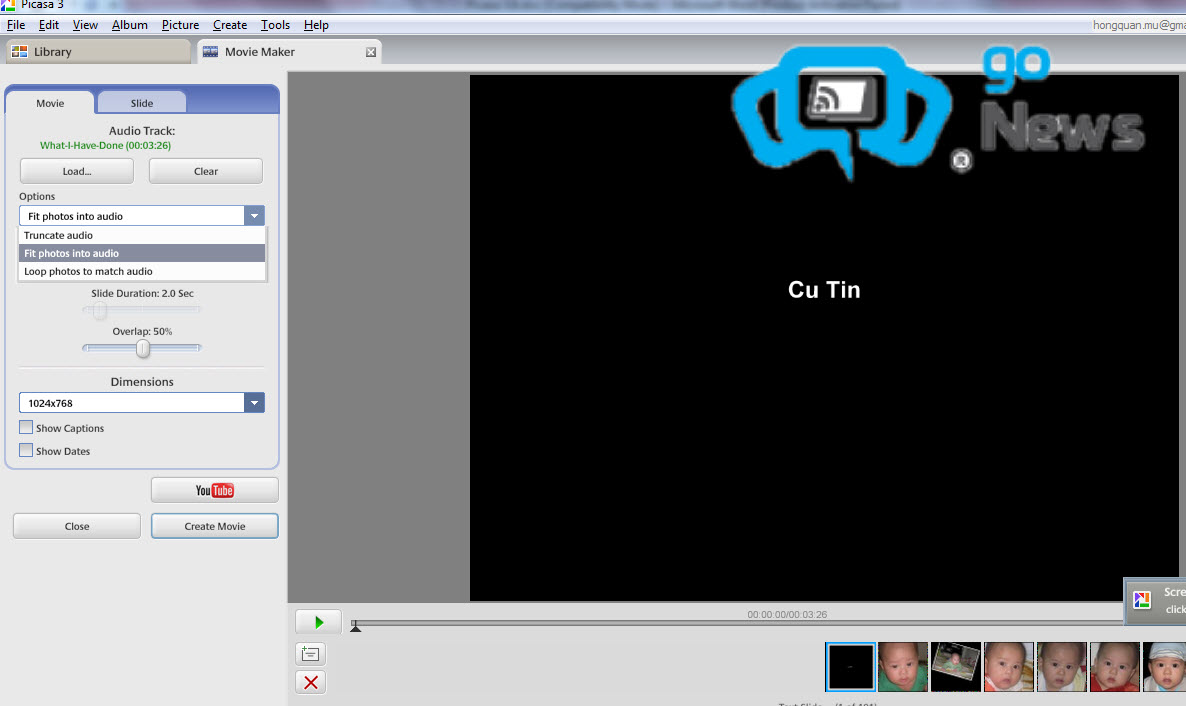
Task: Click the account email hongquan.mu
Action: [1138, 25]
